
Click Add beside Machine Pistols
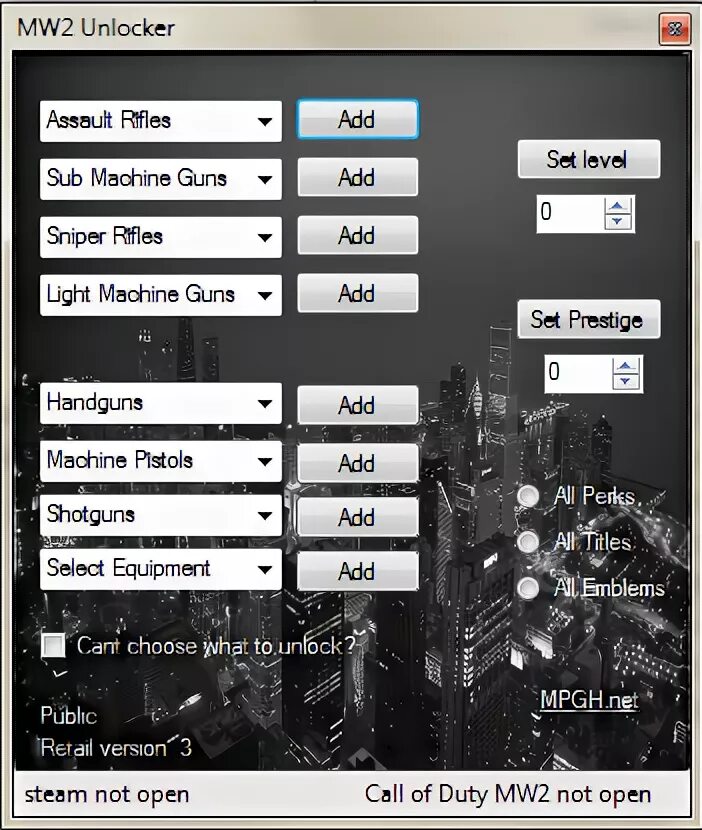(x=358, y=463)
